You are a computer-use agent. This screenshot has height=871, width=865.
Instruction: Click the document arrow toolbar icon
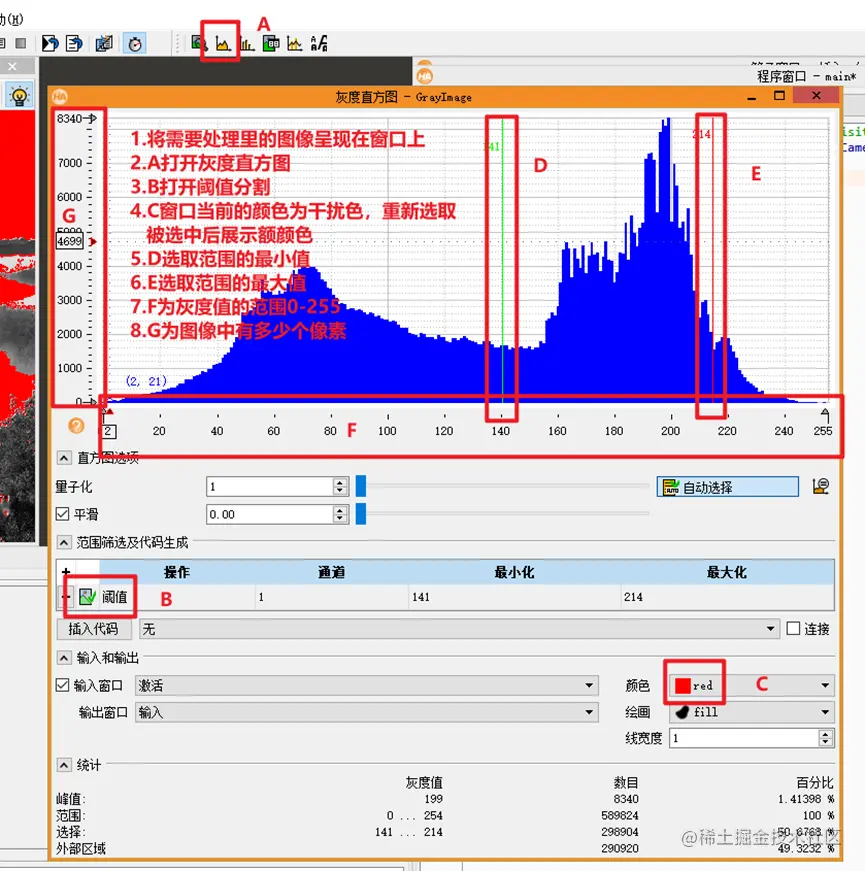click(x=74, y=43)
